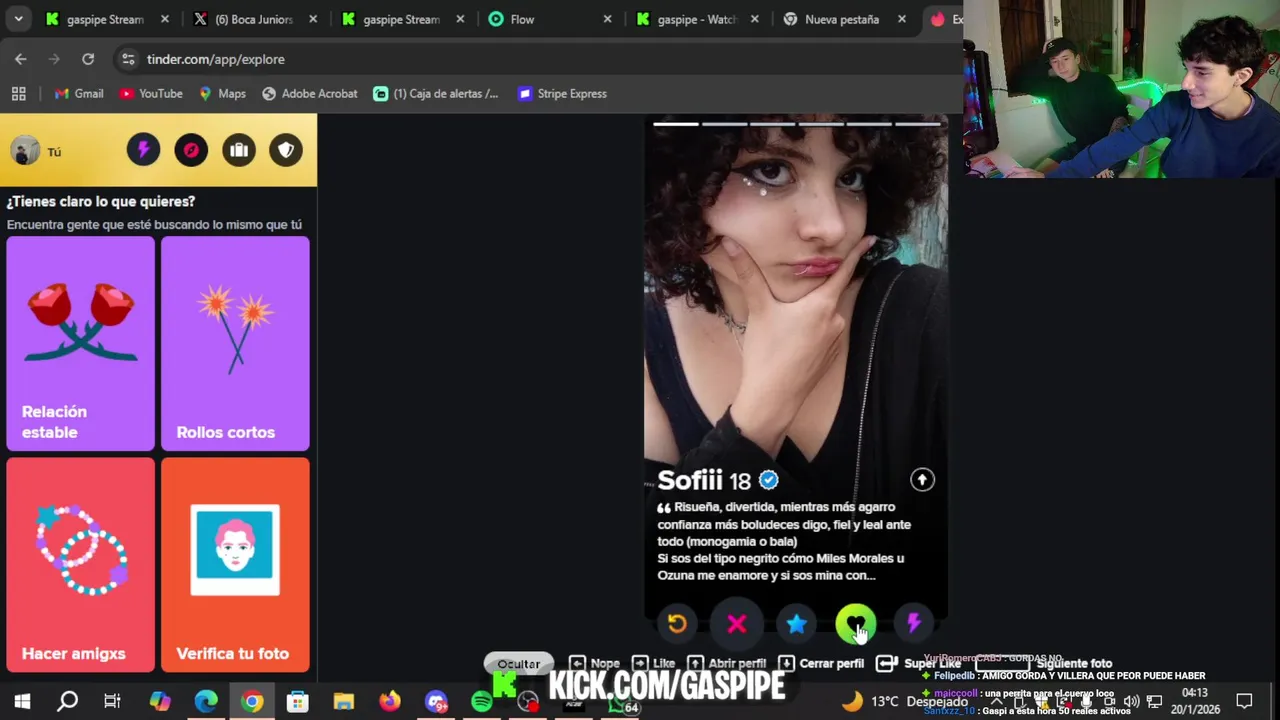Click the pink X Nope button
Viewport: 1280px width, 720px height.
tap(737, 624)
